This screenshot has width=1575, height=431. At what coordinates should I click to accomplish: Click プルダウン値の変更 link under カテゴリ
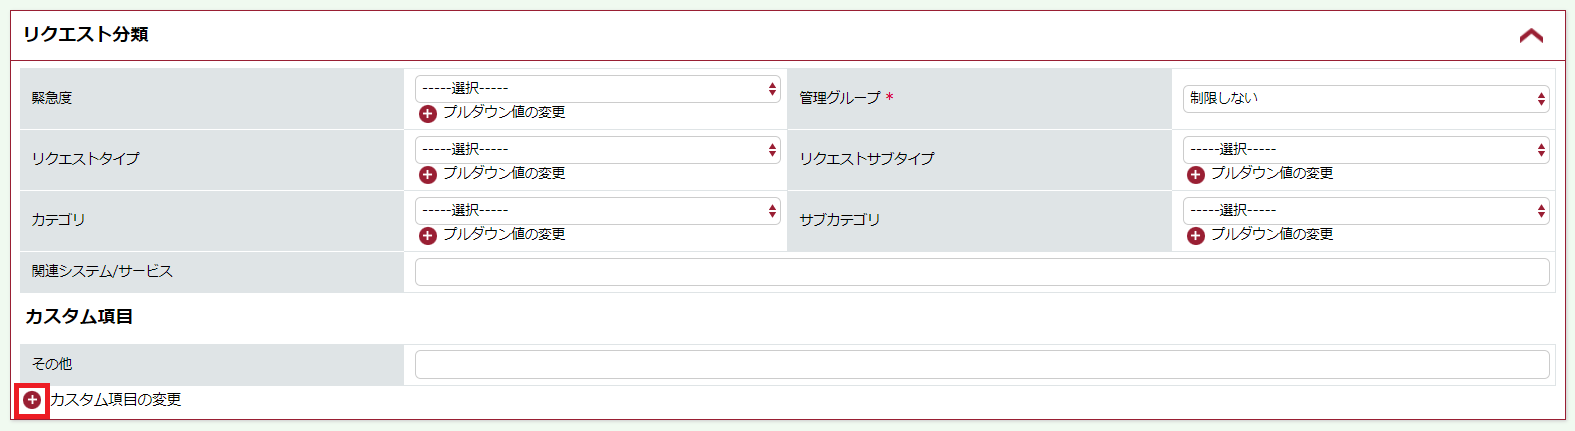504,235
